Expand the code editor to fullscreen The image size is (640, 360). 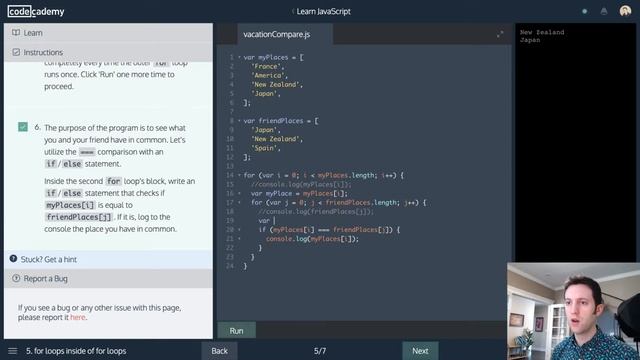pyautogui.click(x=500, y=34)
